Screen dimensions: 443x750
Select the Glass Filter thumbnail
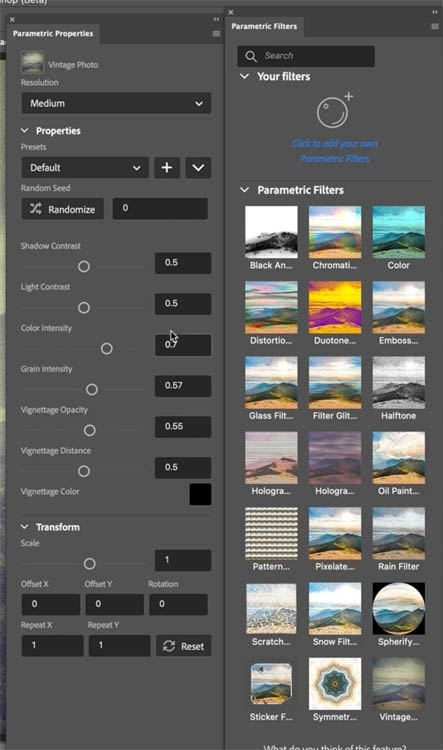point(271,383)
